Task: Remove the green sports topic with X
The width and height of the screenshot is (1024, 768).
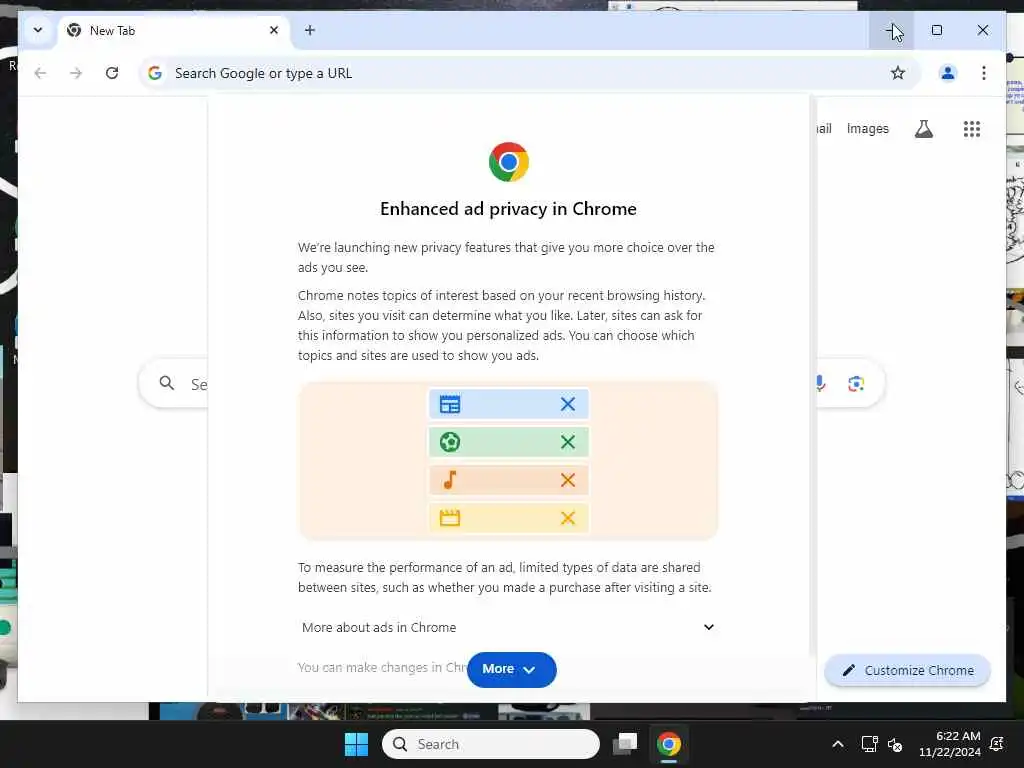Action: [x=568, y=442]
